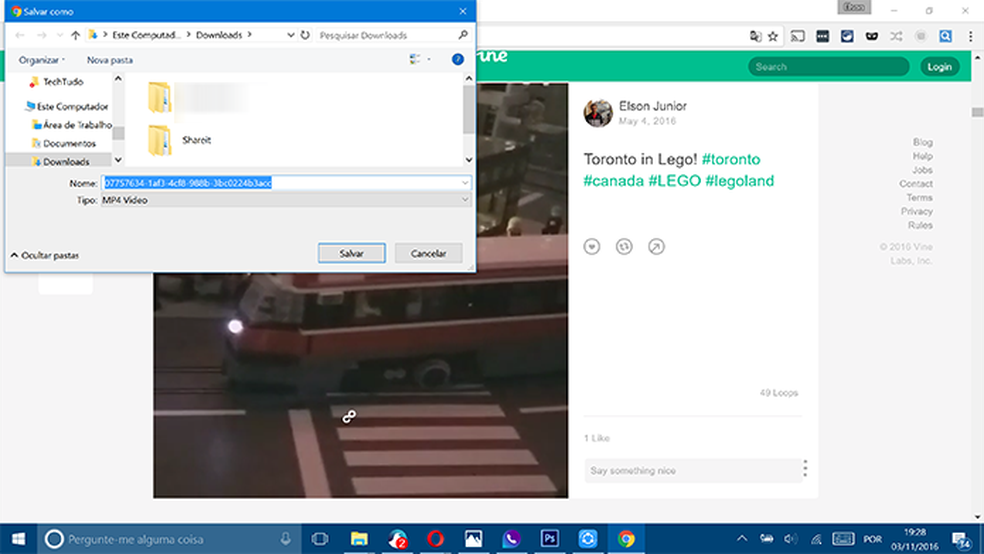Change the file view layout icon
Image resolution: width=984 pixels, height=554 pixels.
(x=415, y=59)
